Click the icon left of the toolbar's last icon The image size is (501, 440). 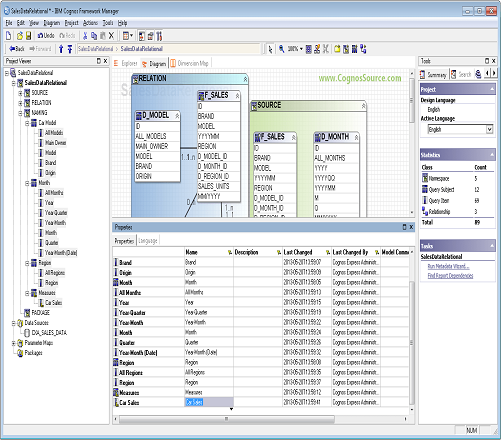pos(151,36)
